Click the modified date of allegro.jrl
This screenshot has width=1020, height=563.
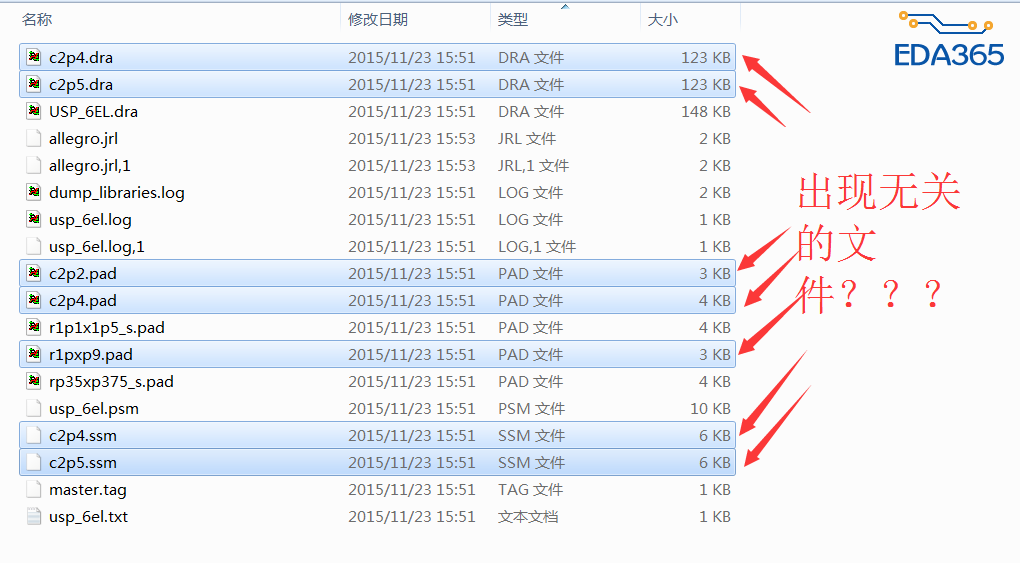pyautogui.click(x=412, y=139)
